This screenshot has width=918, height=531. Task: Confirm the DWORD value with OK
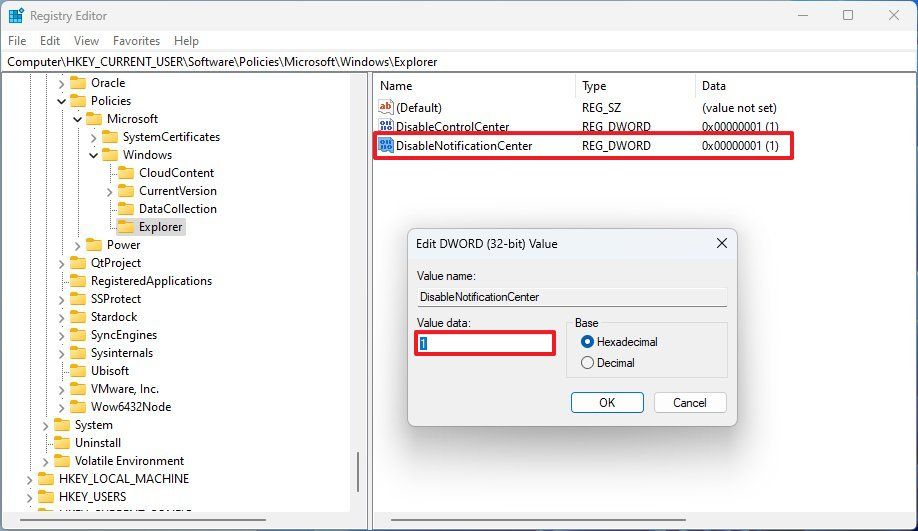607,403
